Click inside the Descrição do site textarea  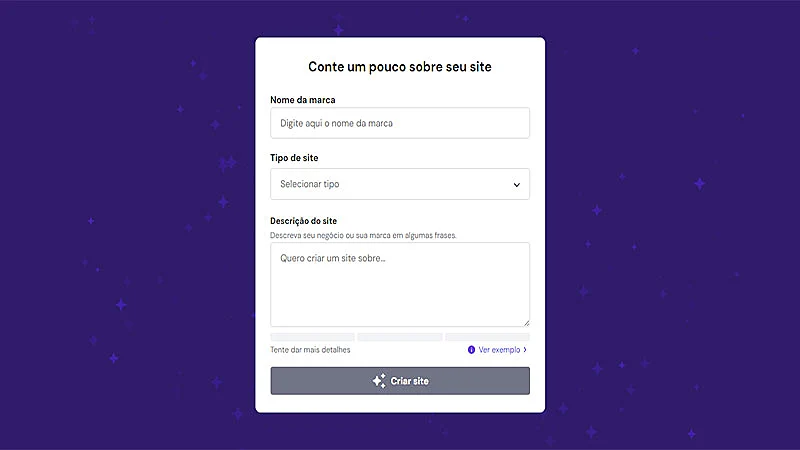[399, 284]
